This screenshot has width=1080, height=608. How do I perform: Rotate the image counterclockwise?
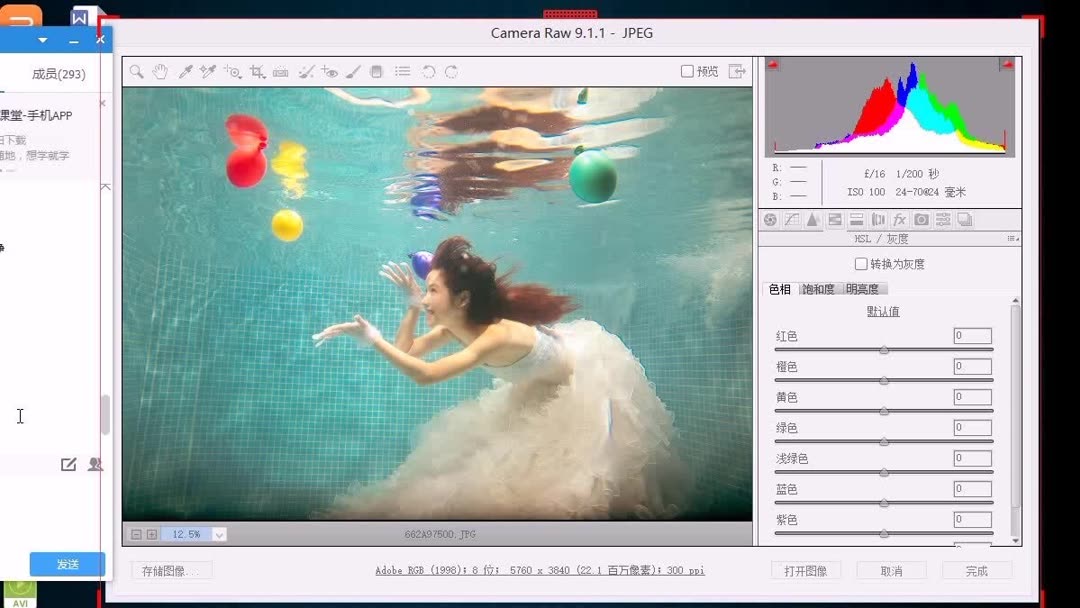tap(430, 71)
